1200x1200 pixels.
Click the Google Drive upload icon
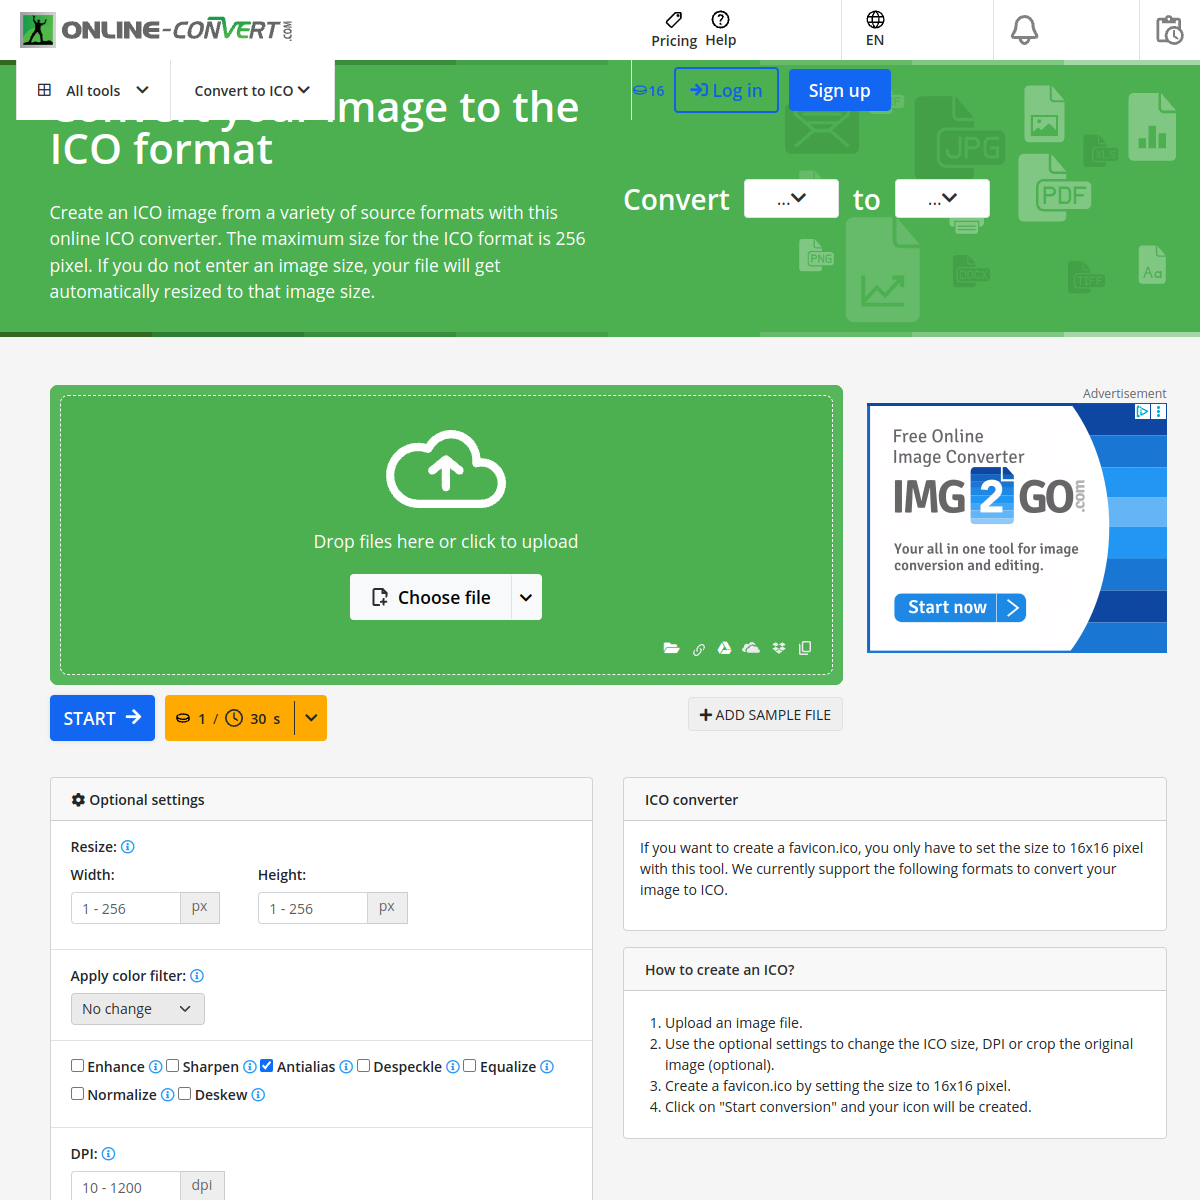(x=724, y=648)
